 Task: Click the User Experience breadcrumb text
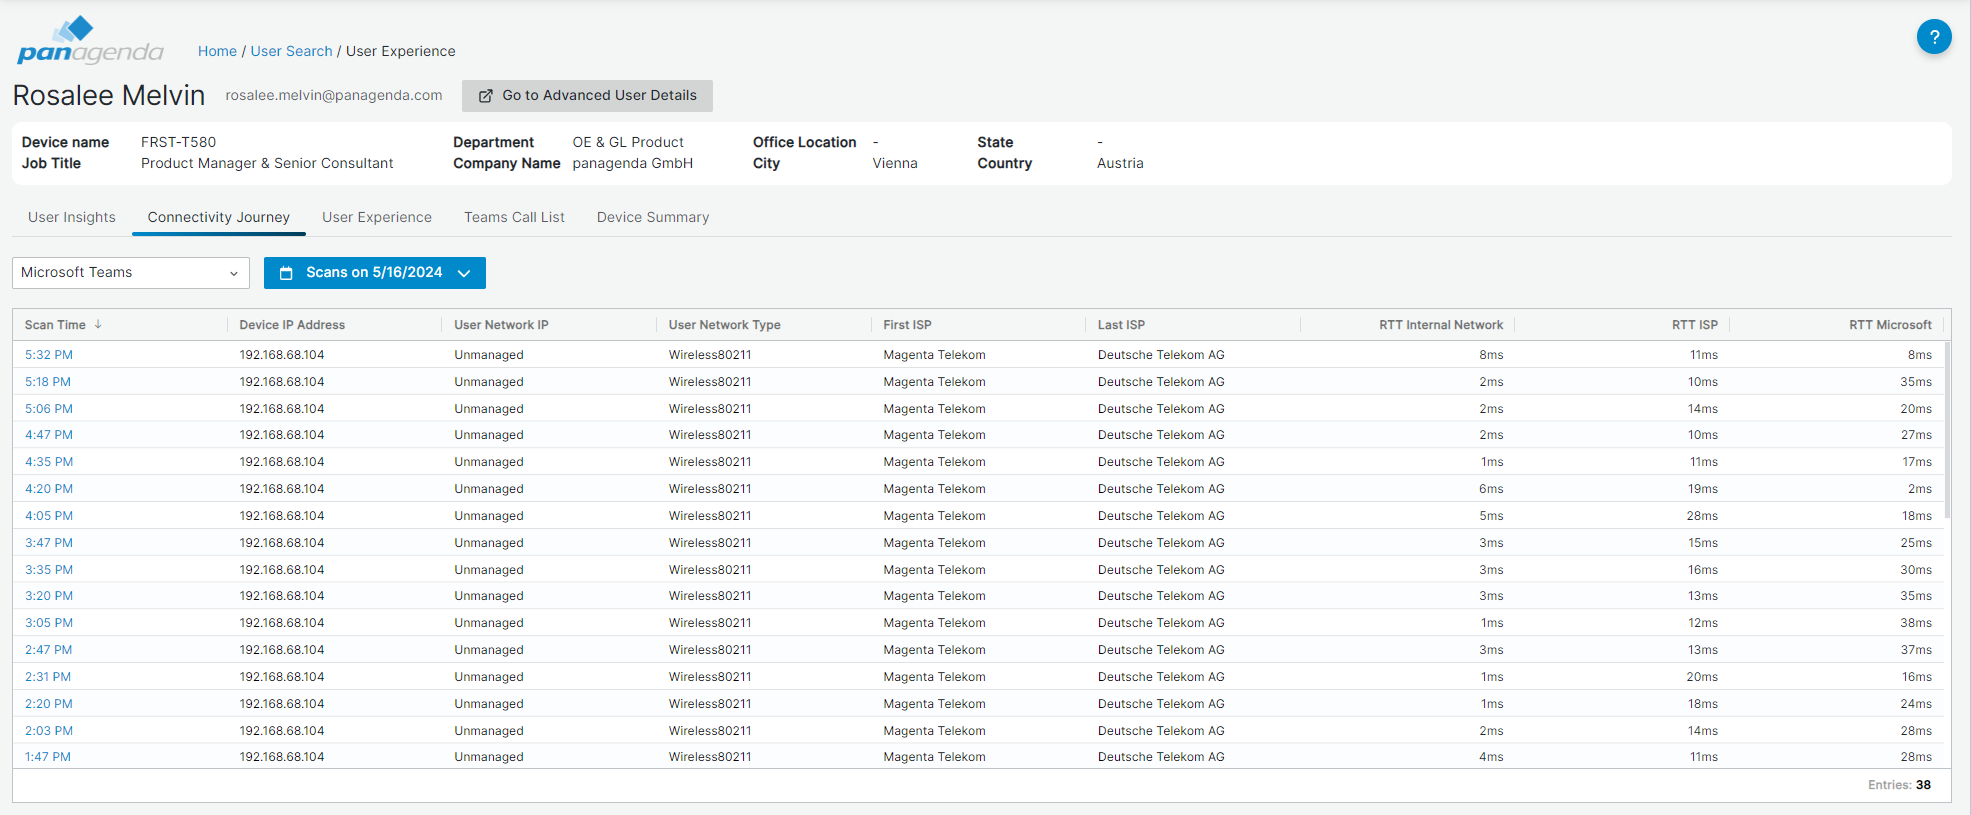pos(400,51)
